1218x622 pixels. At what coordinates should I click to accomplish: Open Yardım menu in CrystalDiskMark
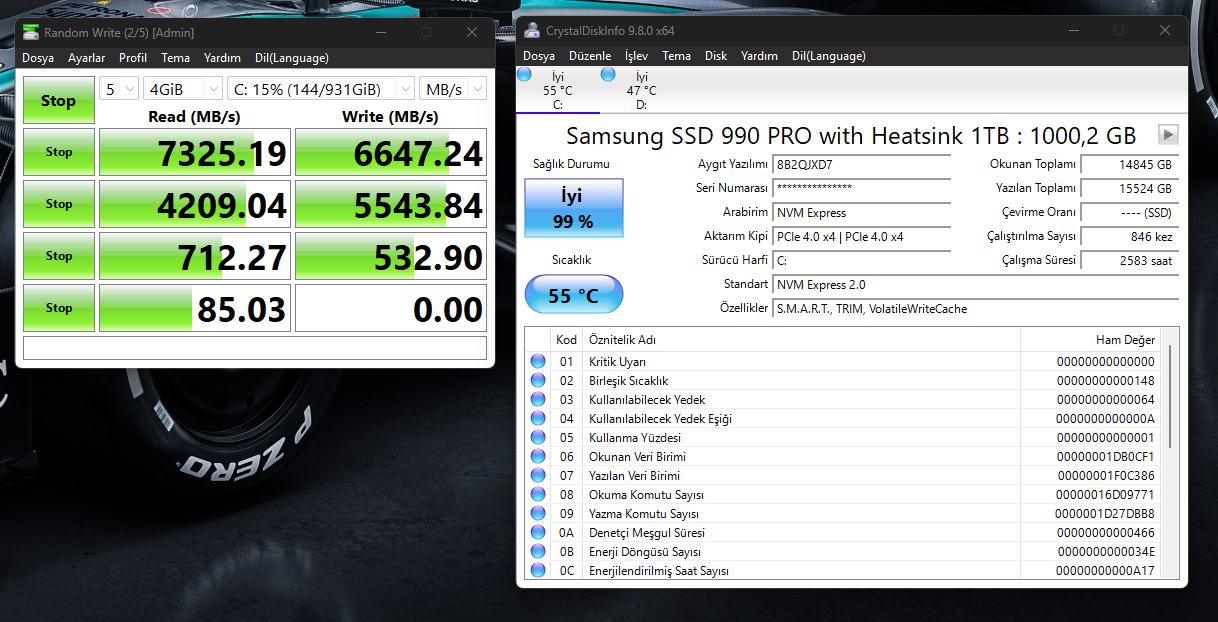click(222, 58)
